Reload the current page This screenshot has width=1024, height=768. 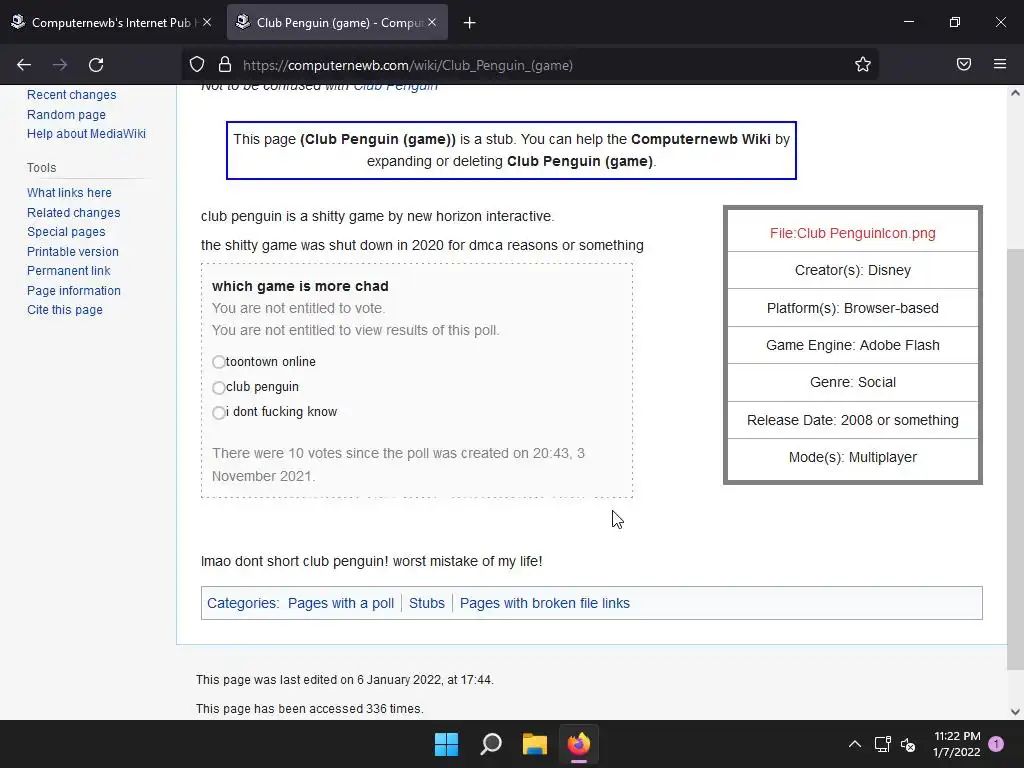tap(96, 65)
